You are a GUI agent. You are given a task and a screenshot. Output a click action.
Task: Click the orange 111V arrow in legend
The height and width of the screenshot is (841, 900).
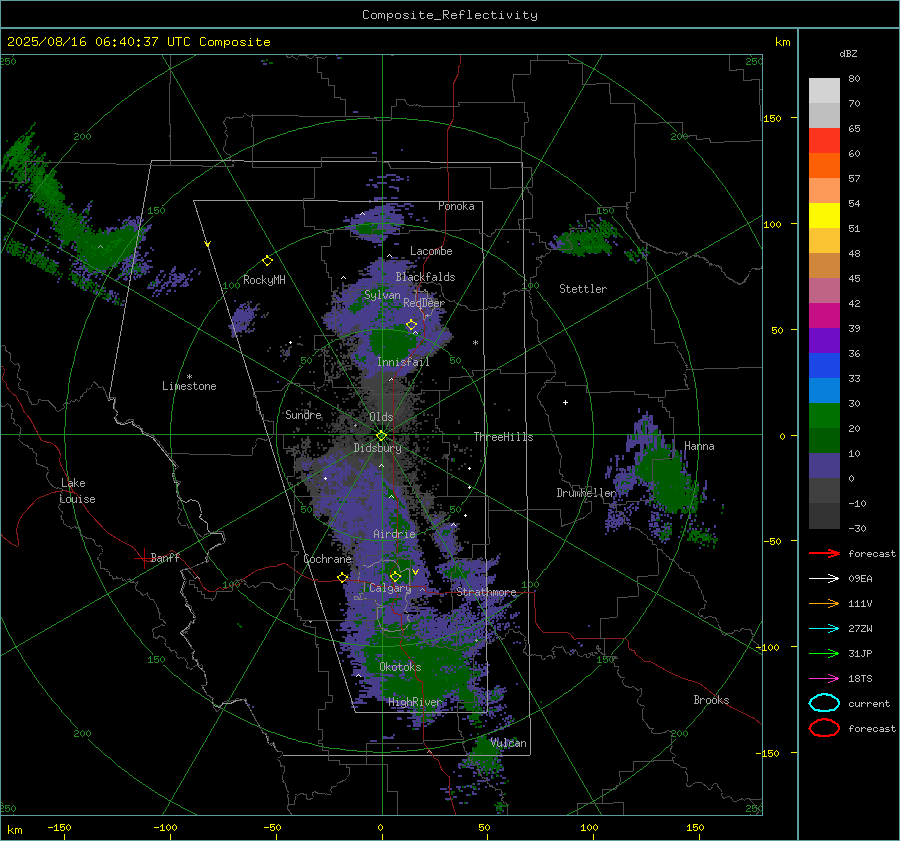(824, 603)
